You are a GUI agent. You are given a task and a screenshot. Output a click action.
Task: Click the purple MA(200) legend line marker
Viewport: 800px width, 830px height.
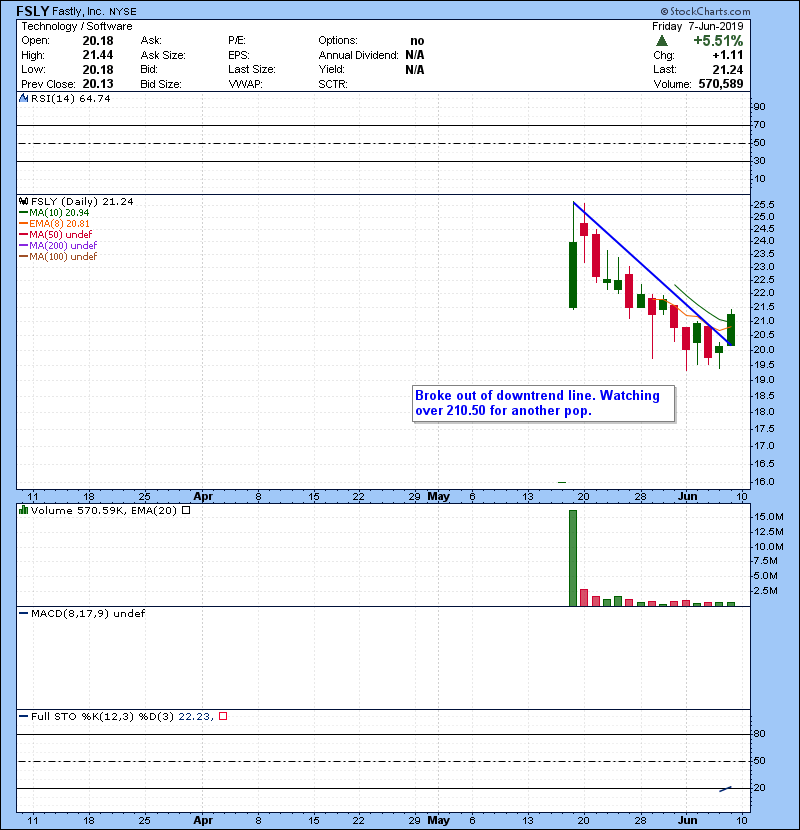(x=23, y=246)
